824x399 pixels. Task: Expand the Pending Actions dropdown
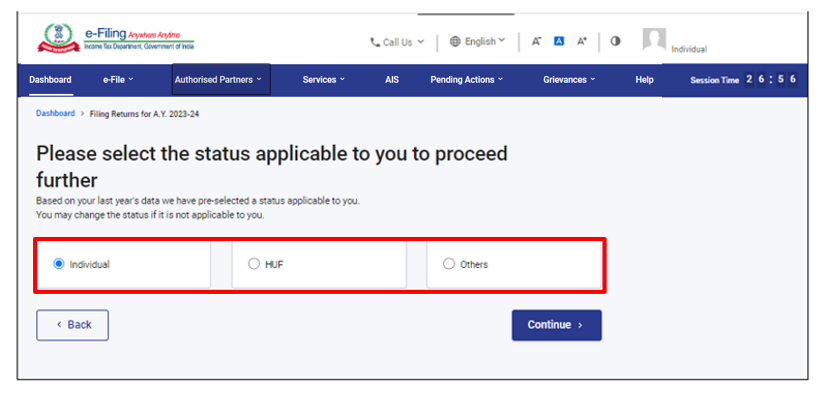(467, 80)
